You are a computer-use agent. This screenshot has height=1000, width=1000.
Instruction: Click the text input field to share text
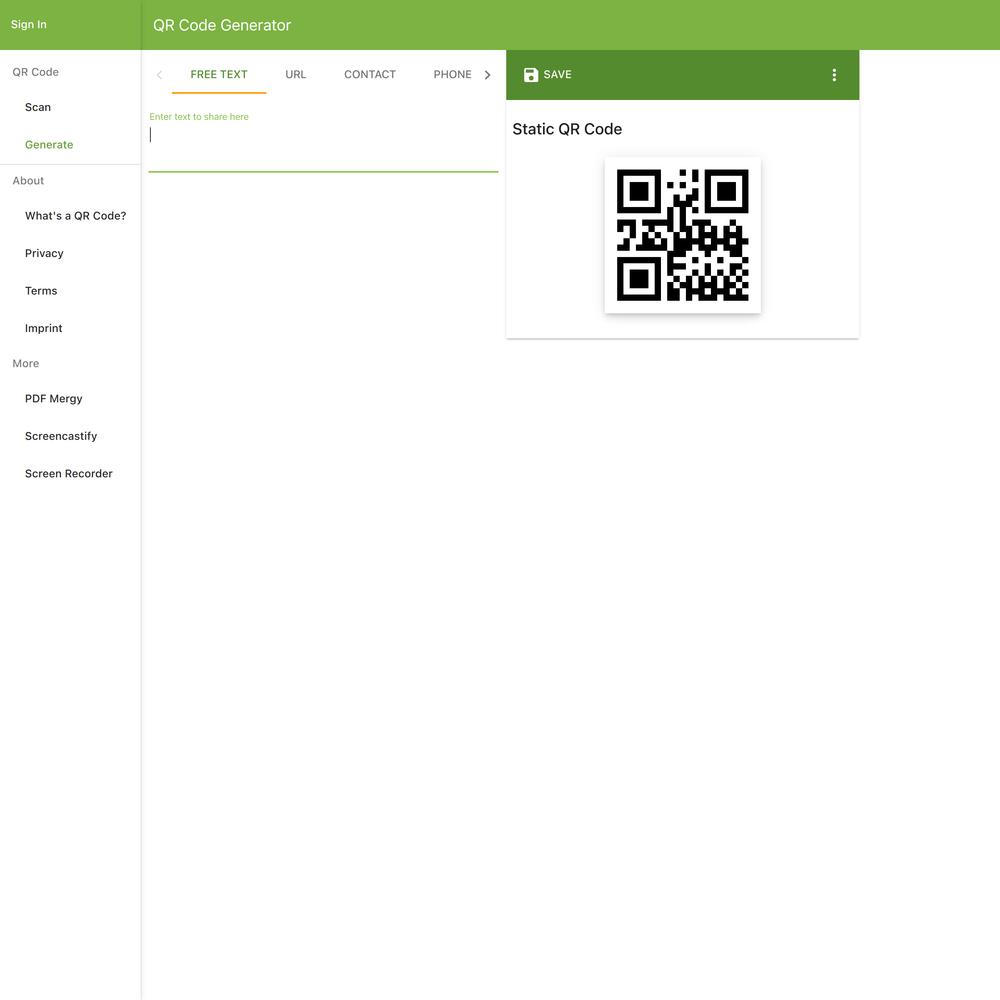pyautogui.click(x=323, y=142)
